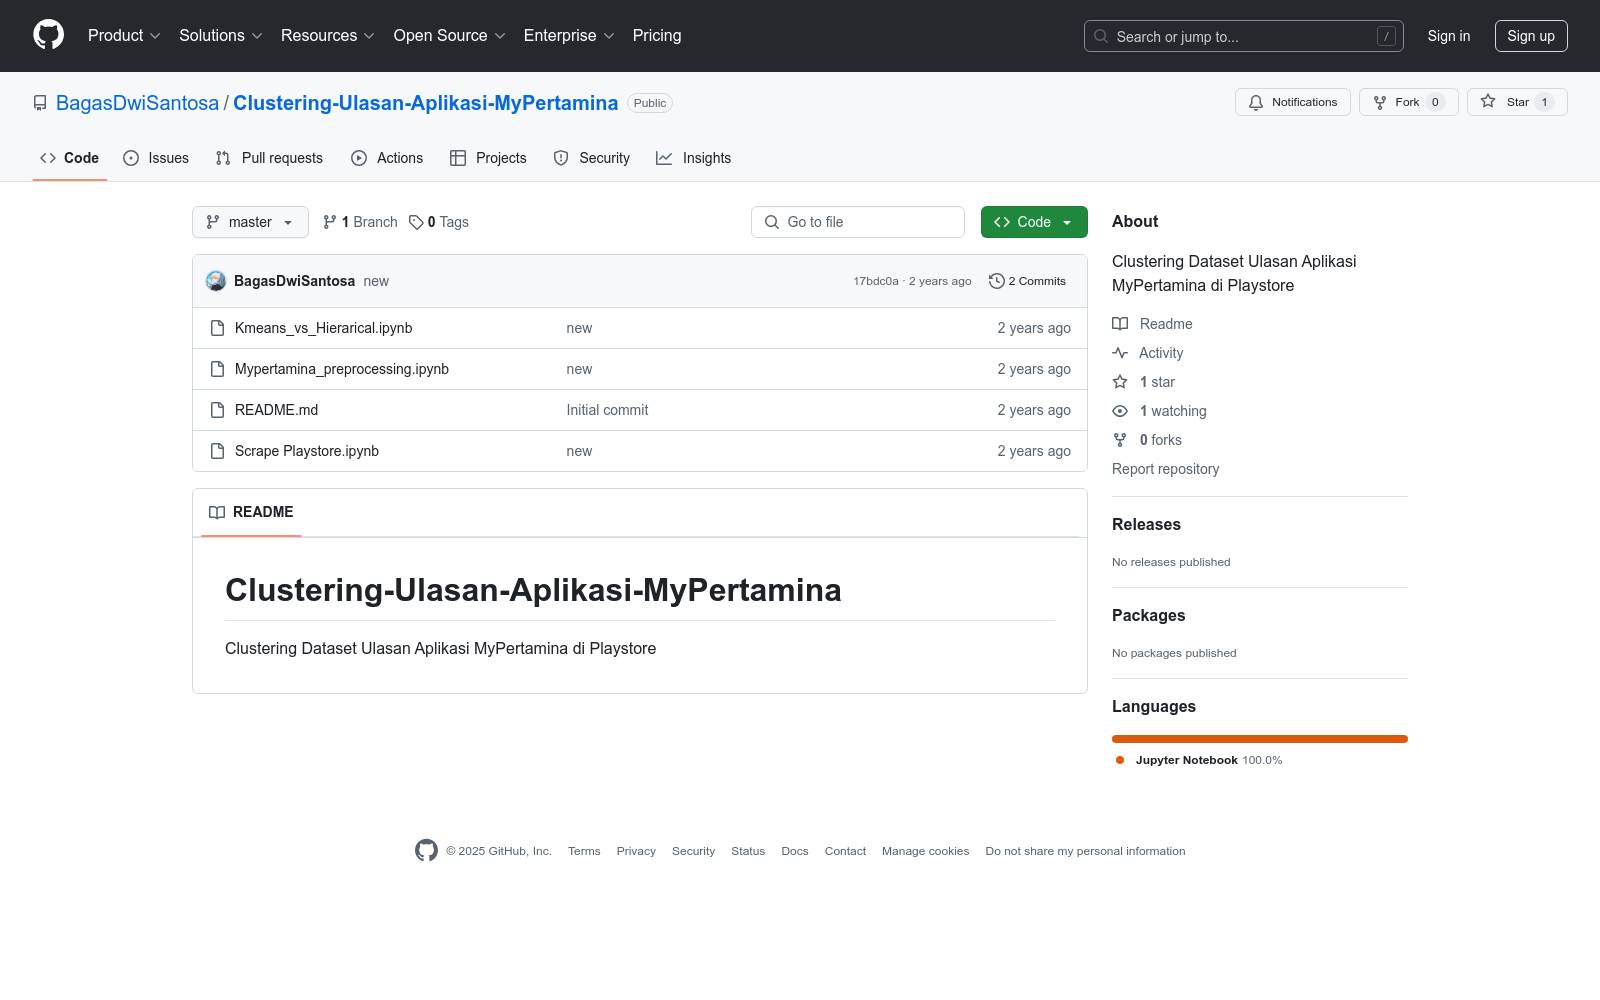This screenshot has width=1600, height=1000.
Task: Click the Docs footer link
Action: (x=795, y=851)
